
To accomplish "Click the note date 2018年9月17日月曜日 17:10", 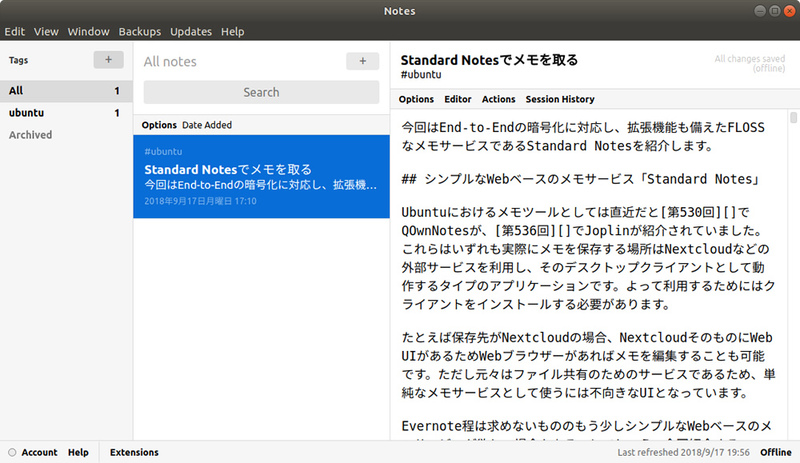I will click(x=200, y=201).
